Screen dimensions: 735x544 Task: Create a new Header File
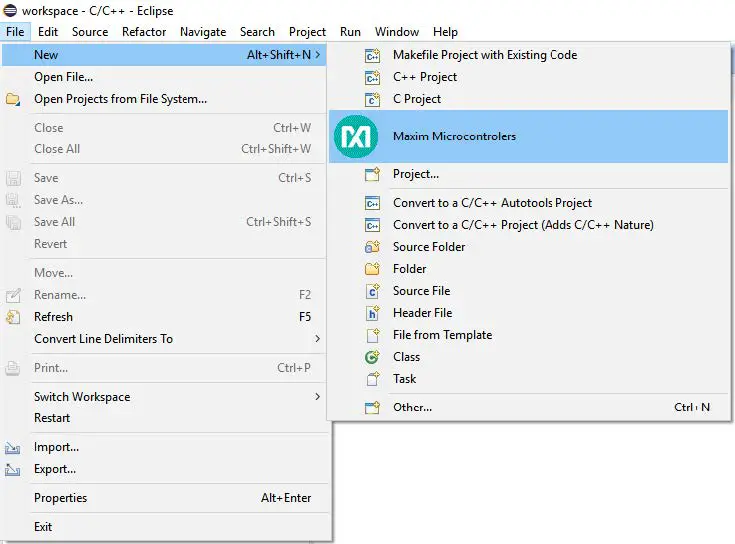528,313
